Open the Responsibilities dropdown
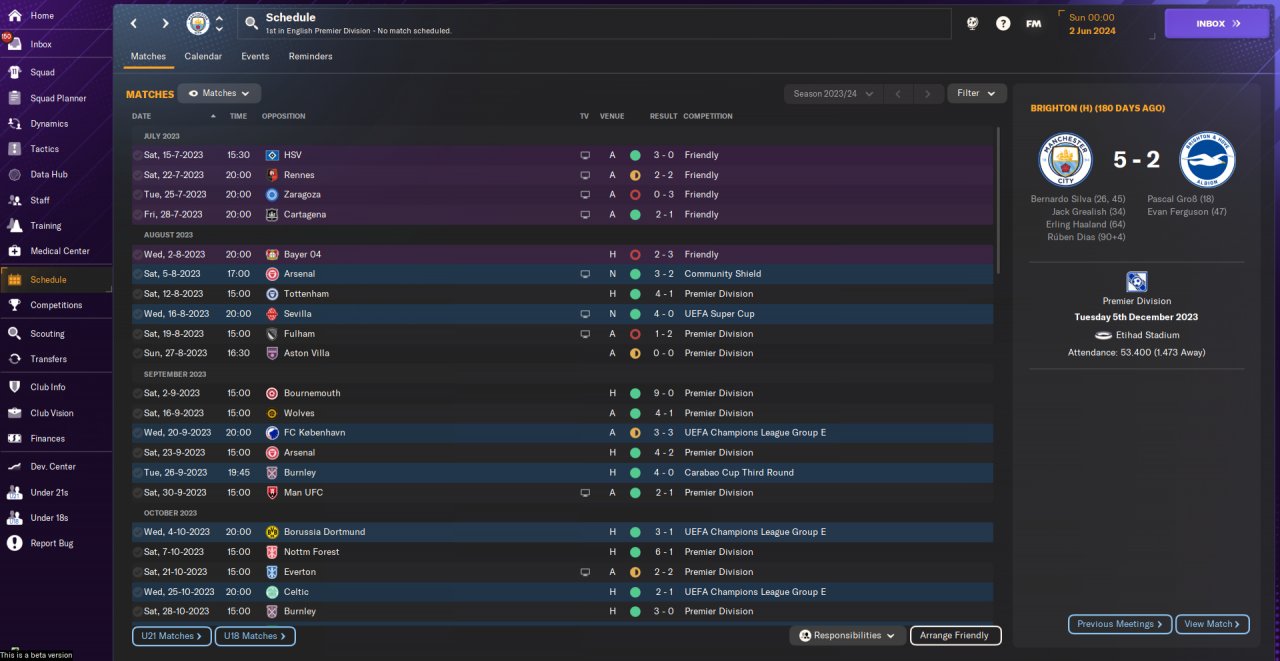 pos(848,635)
